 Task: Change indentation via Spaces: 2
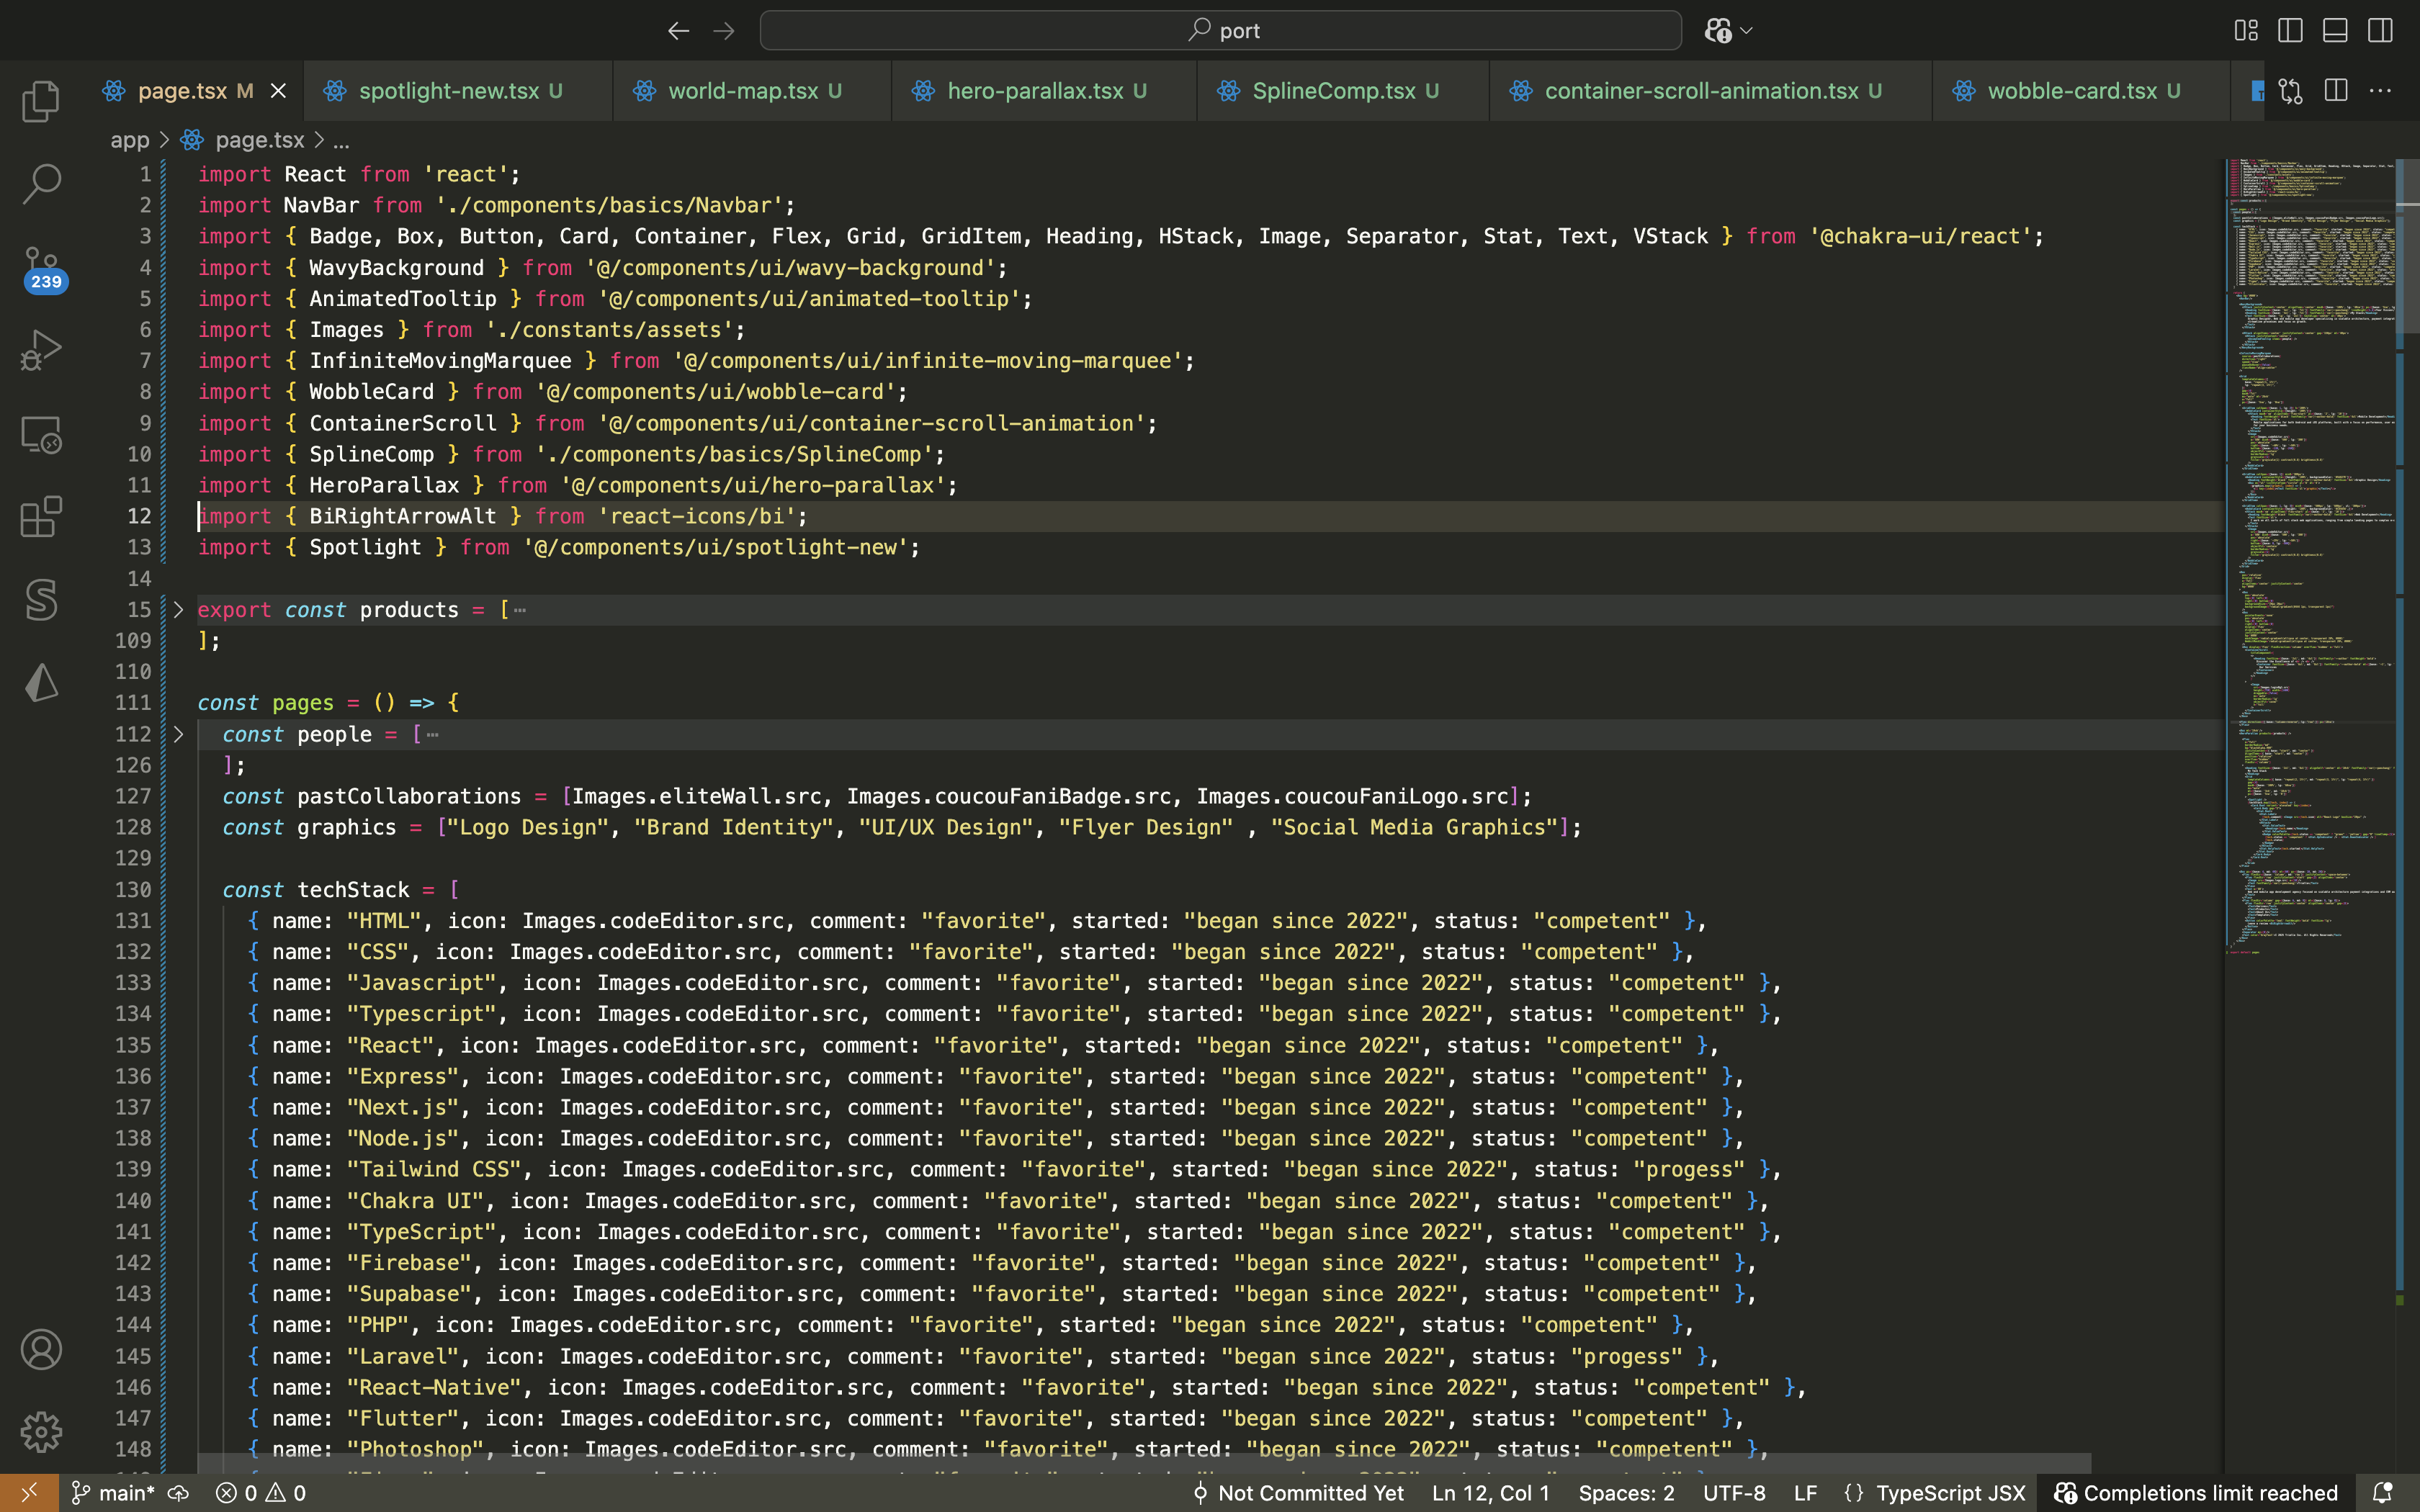pyautogui.click(x=1626, y=1493)
